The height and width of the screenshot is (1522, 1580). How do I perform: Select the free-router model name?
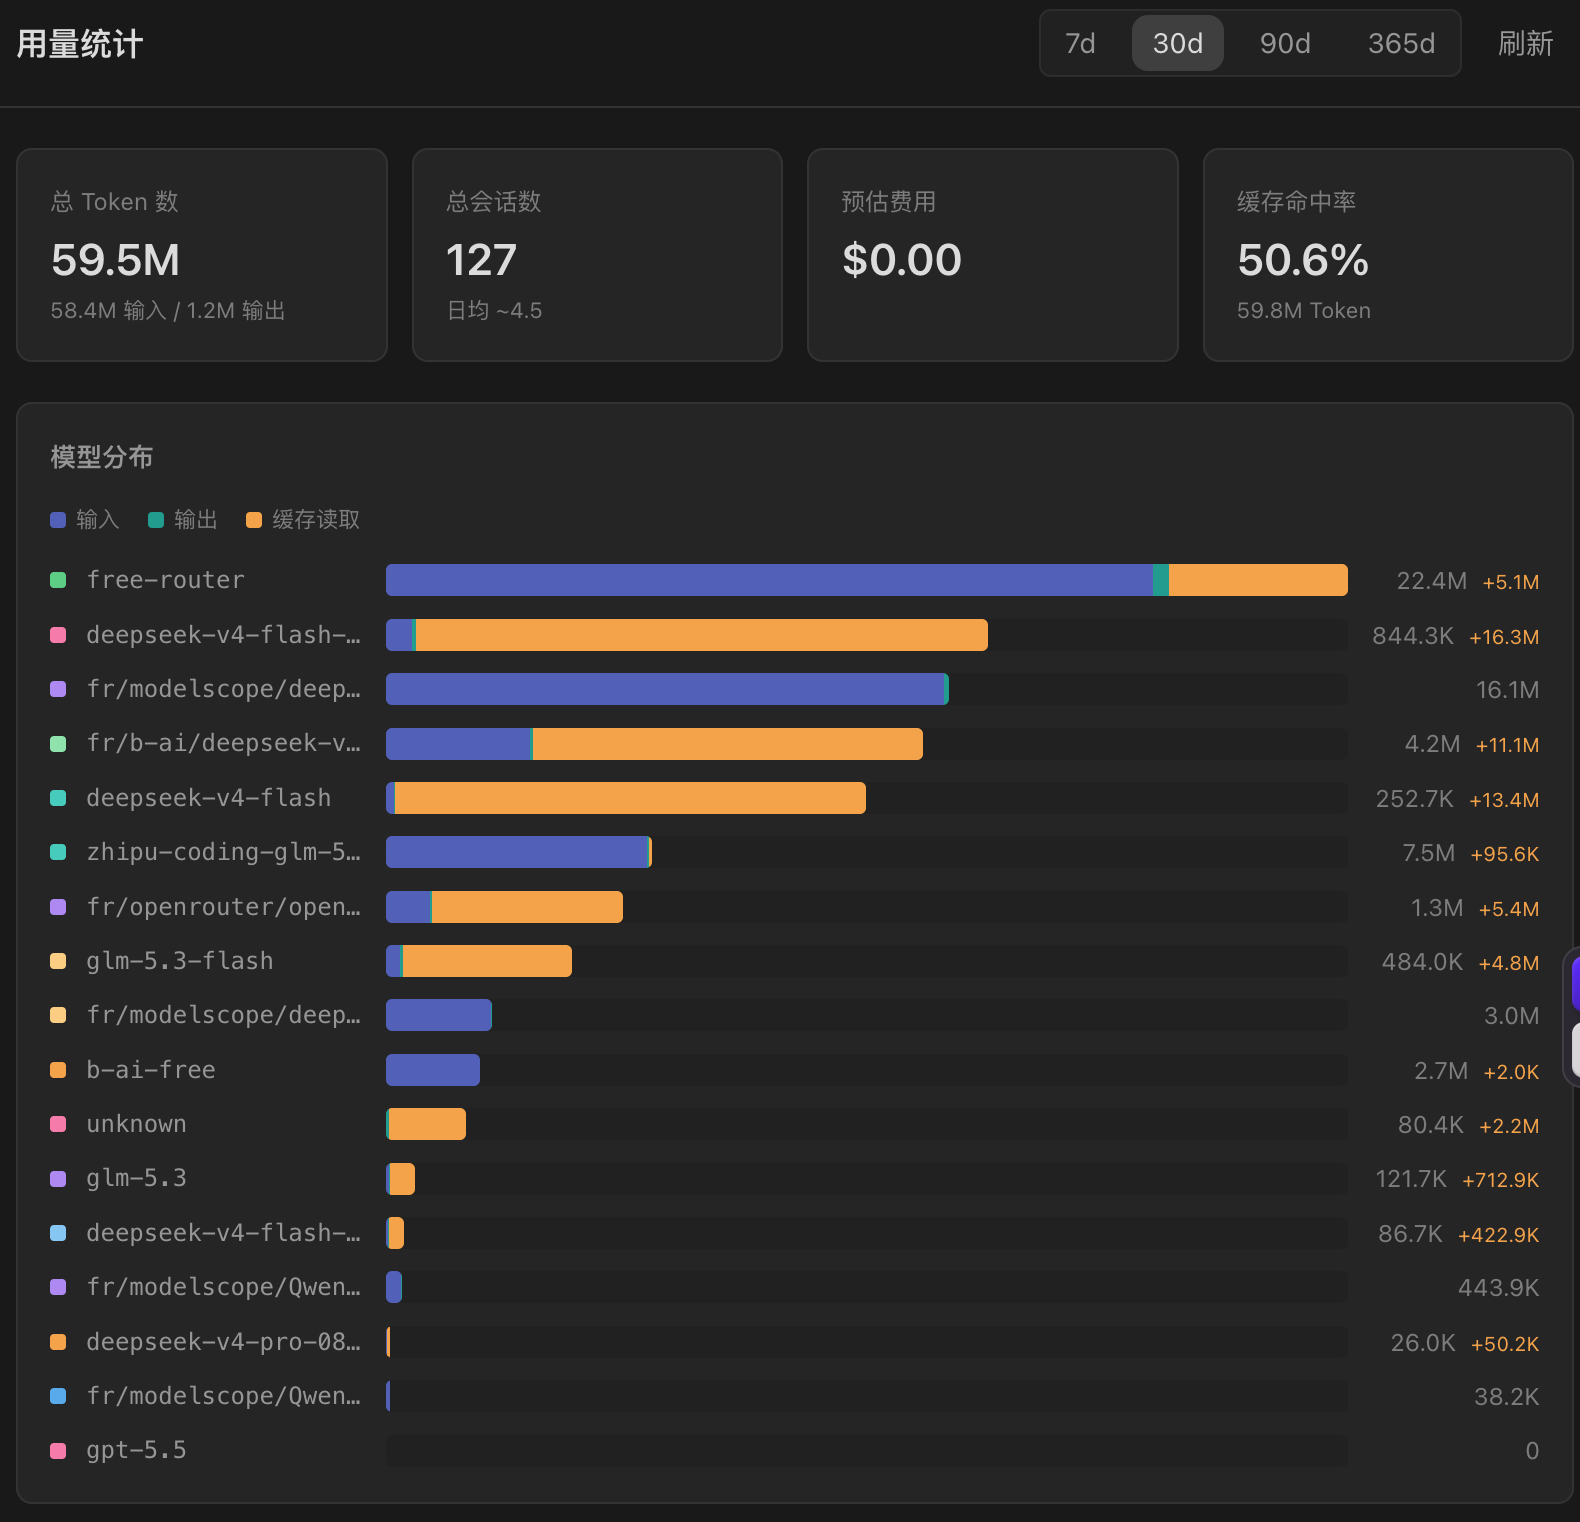[166, 580]
